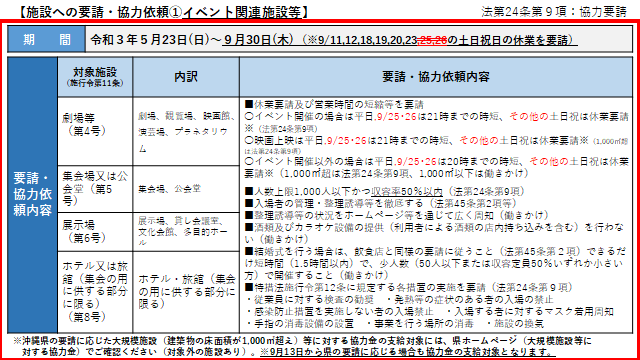The image size is (640, 360).
Task: Click the line ■休業要請及び営業時間の短縮等を要請
Action: pyautogui.click(x=334, y=104)
